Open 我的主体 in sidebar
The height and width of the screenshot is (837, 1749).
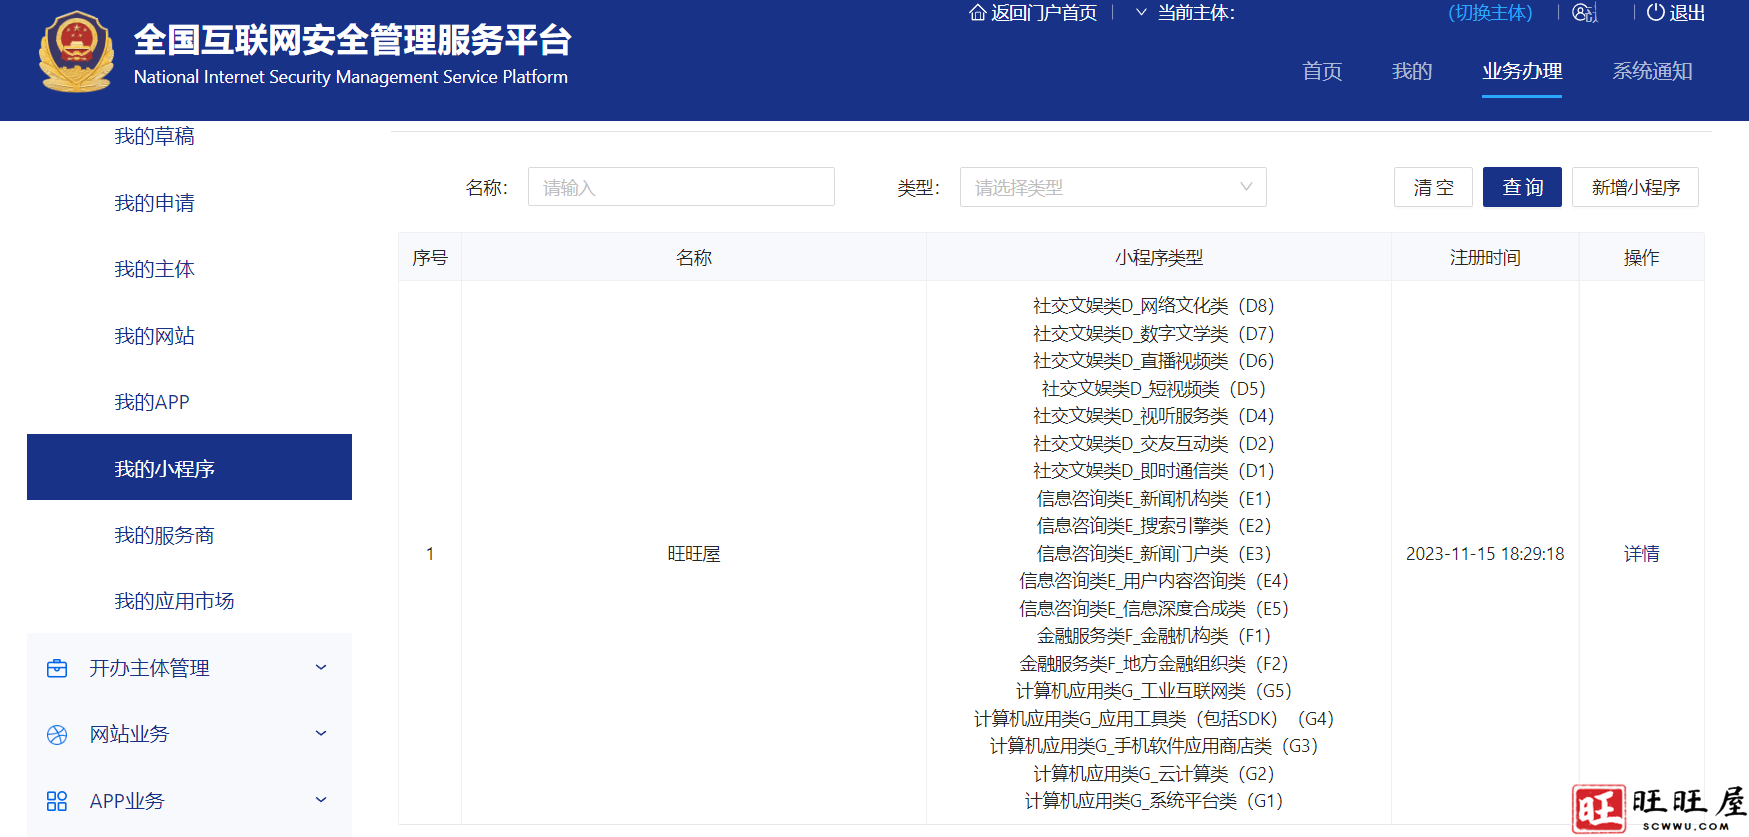pos(154,269)
